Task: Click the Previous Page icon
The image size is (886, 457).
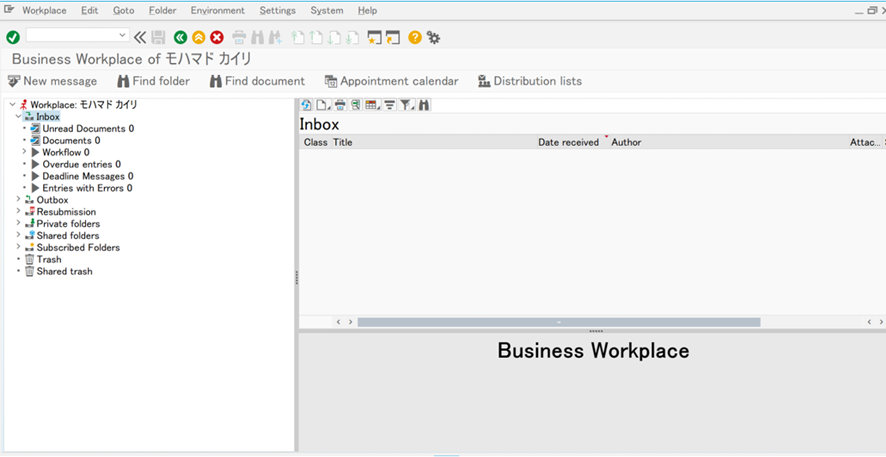Action: [316, 37]
